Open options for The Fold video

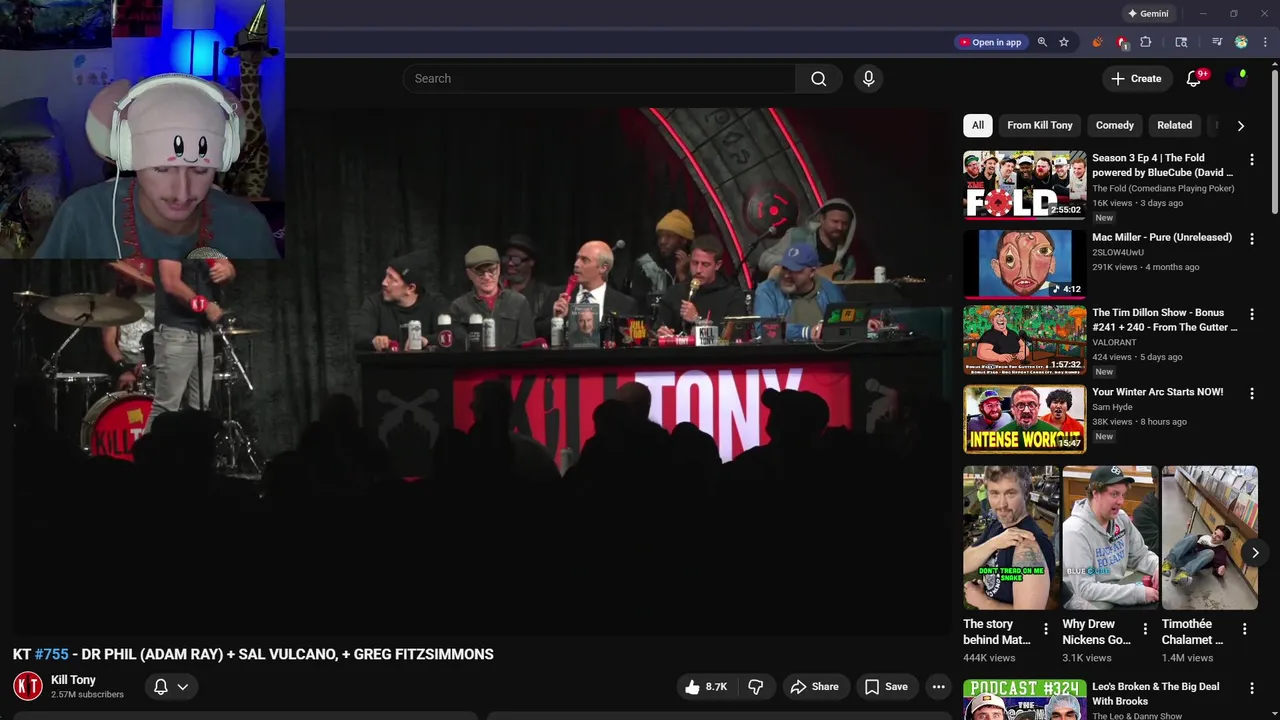click(1251, 160)
